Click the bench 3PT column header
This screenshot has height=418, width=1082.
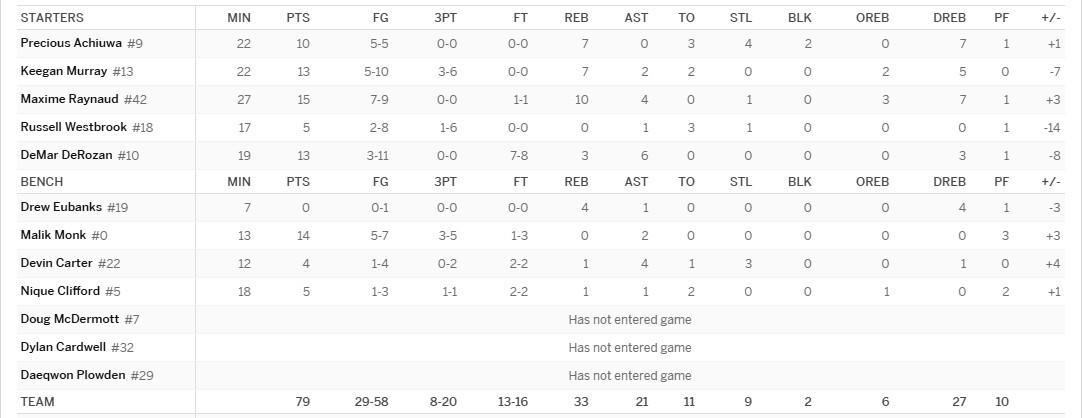click(x=445, y=182)
